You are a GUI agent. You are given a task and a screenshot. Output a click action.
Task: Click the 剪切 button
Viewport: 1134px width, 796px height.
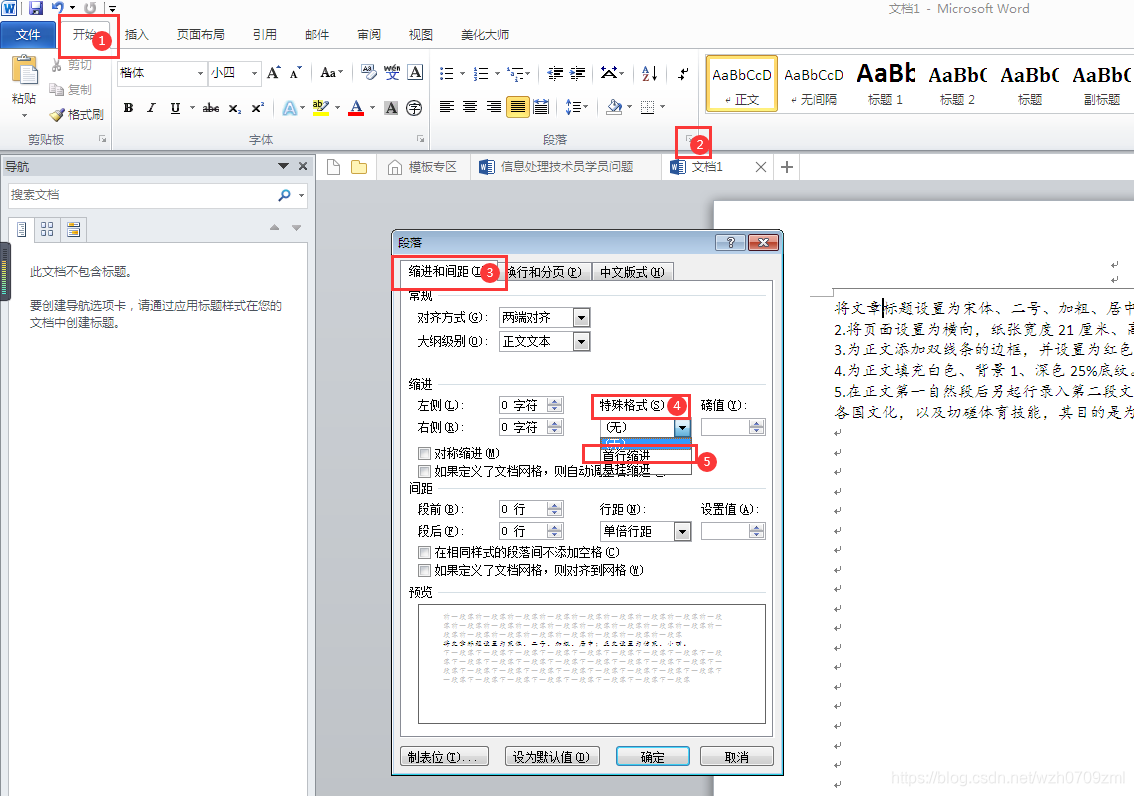[x=72, y=65]
